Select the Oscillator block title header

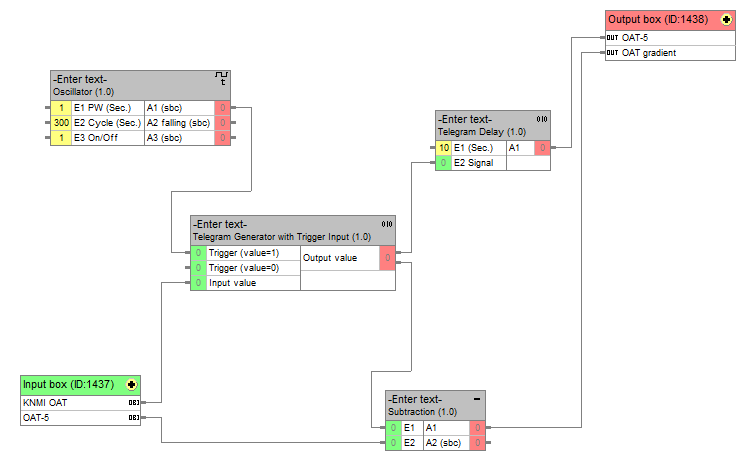click(x=140, y=86)
